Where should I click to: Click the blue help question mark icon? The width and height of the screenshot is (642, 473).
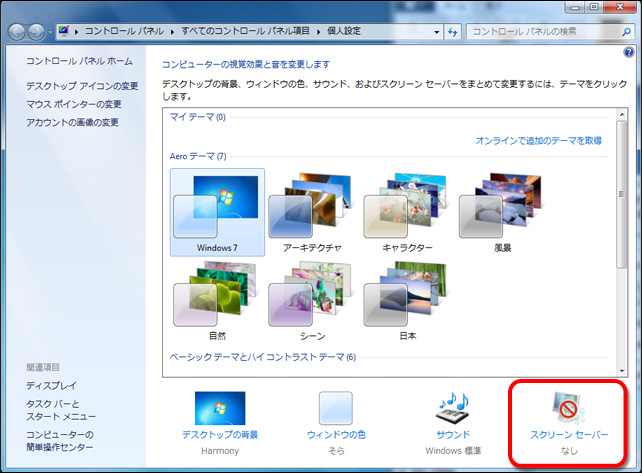click(627, 52)
